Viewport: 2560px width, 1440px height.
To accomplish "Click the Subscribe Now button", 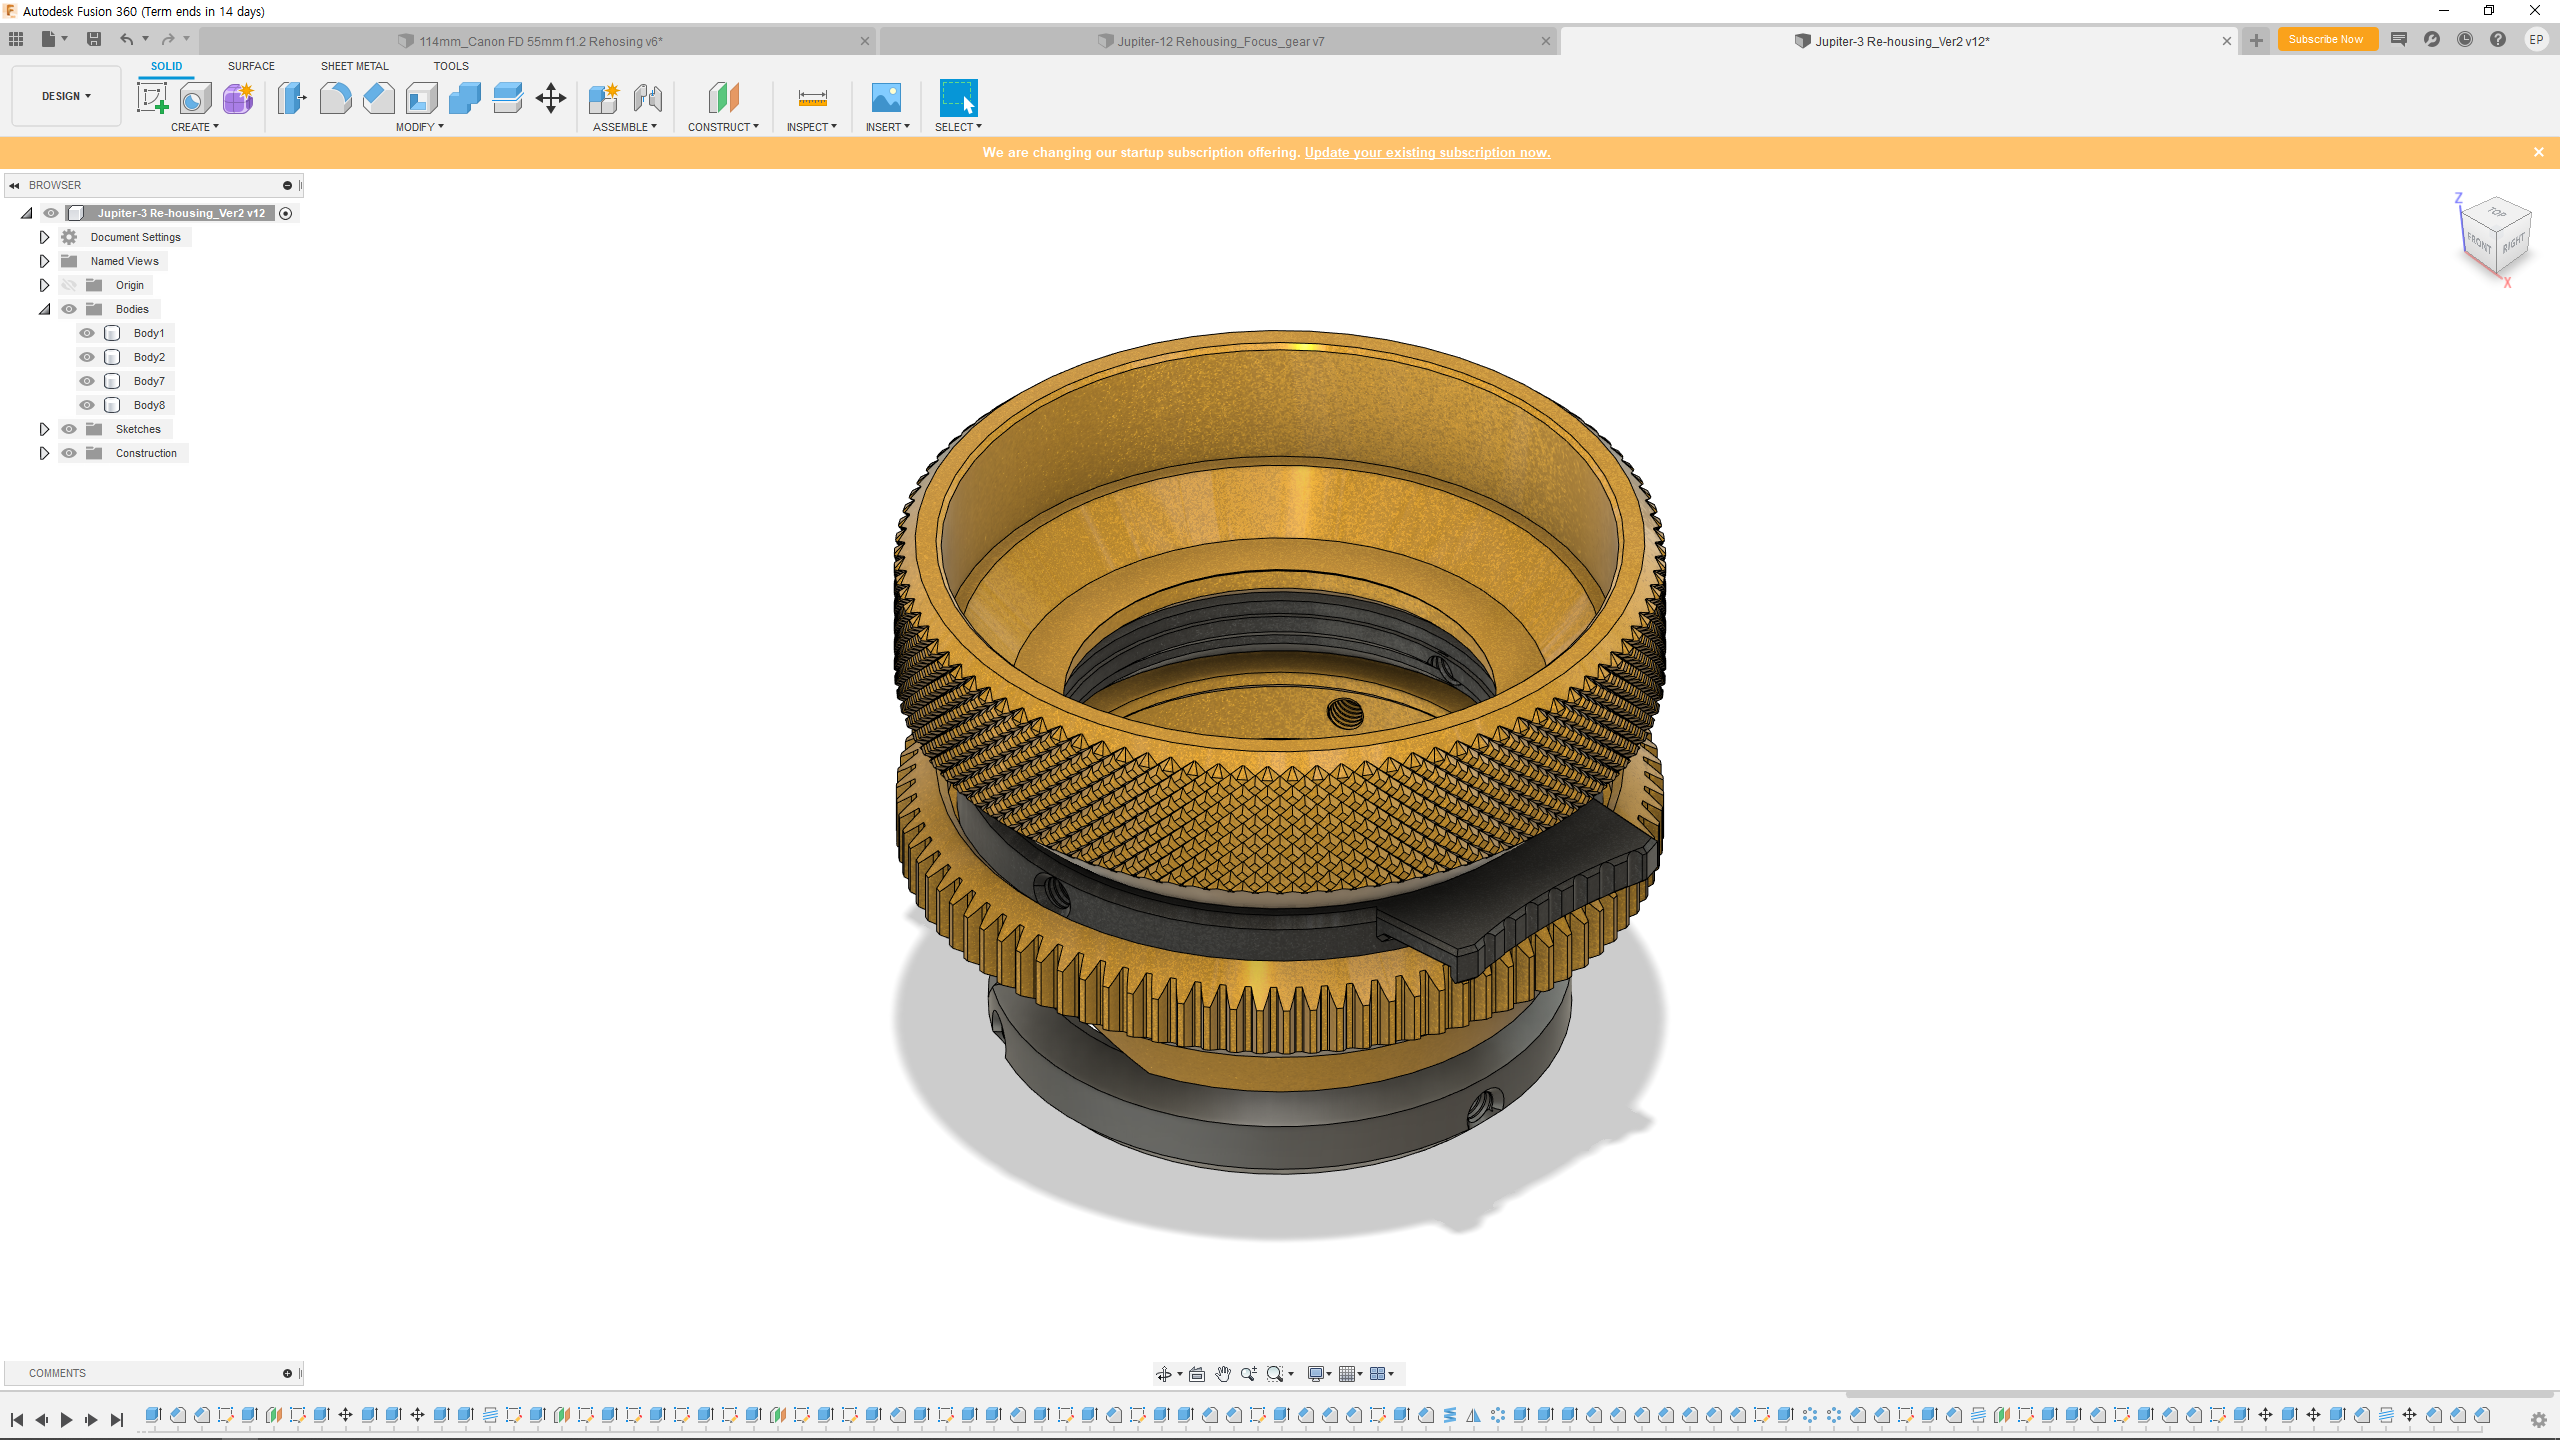I will coord(2326,39).
